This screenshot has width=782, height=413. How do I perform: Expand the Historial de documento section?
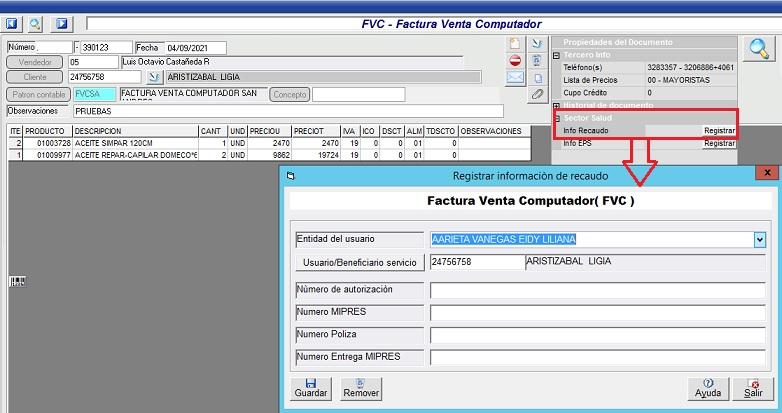pos(557,105)
